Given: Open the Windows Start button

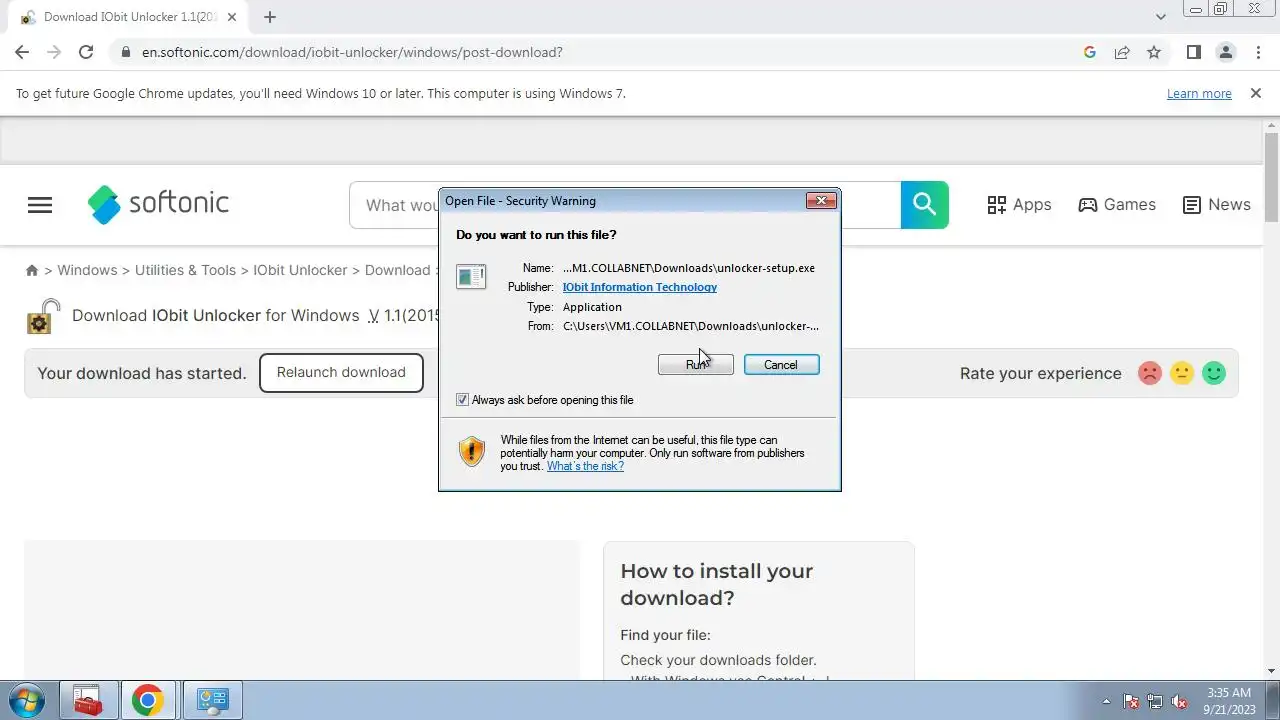Looking at the screenshot, I should click(27, 700).
